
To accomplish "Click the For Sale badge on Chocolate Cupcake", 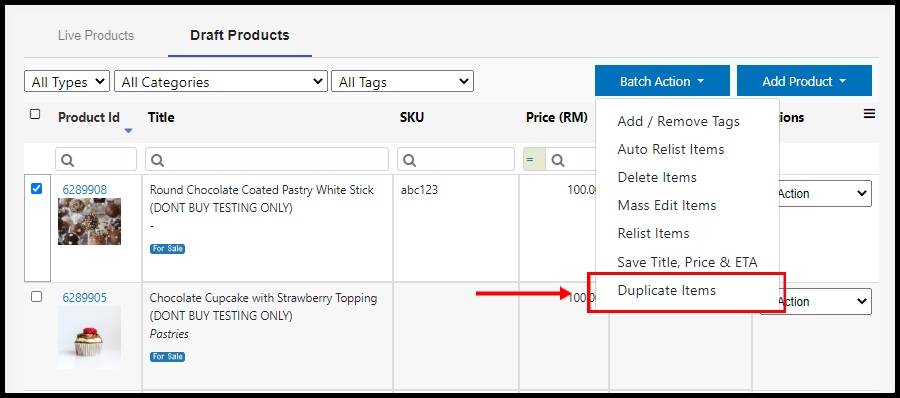I will click(x=167, y=357).
